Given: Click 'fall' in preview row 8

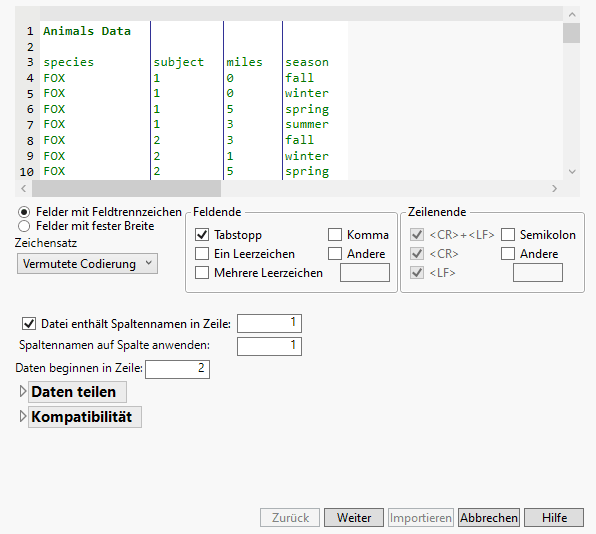Looking at the screenshot, I should 300,140.
